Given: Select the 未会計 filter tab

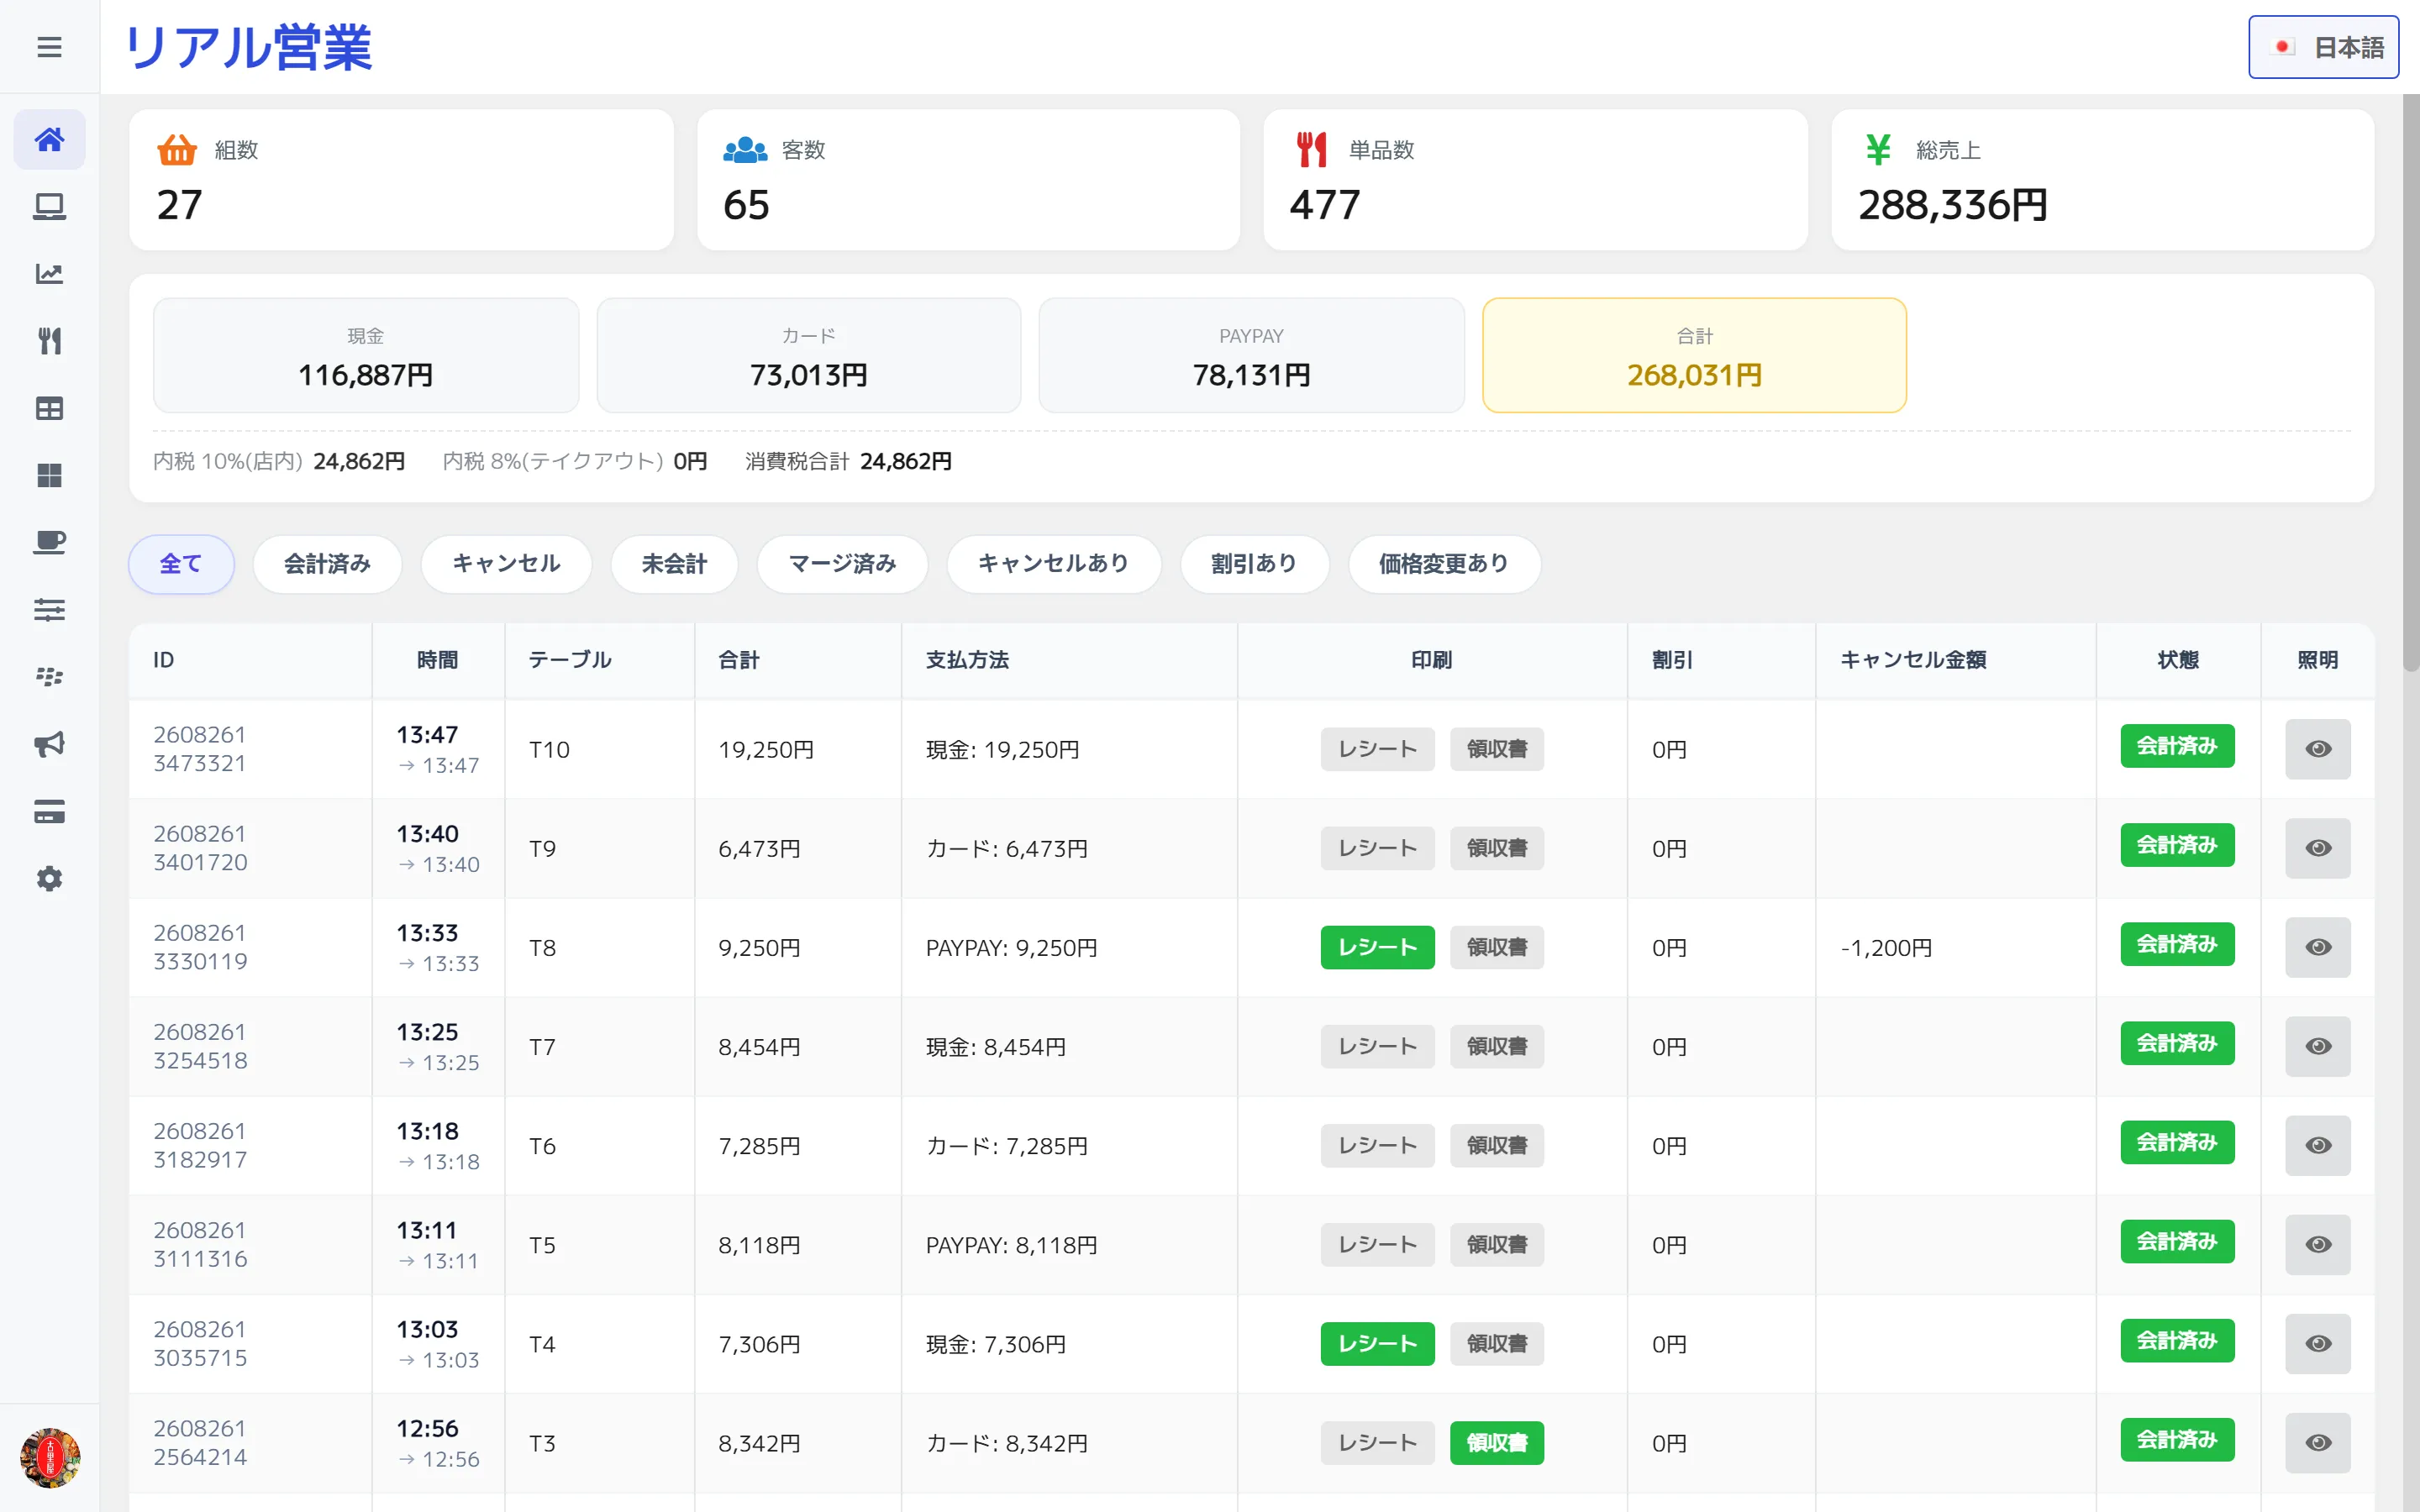Looking at the screenshot, I should [x=674, y=564].
